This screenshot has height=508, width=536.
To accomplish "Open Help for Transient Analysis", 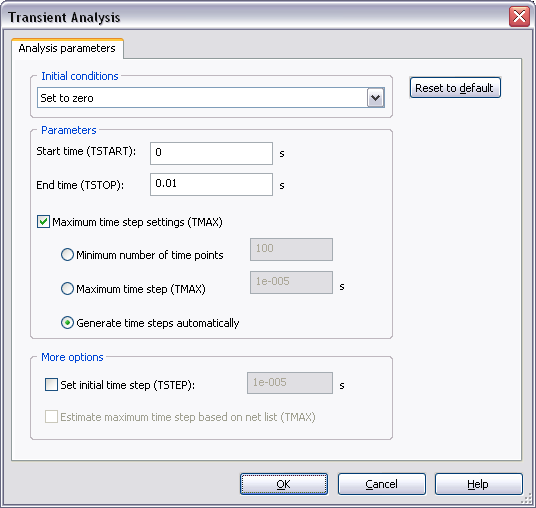I will pos(479,484).
